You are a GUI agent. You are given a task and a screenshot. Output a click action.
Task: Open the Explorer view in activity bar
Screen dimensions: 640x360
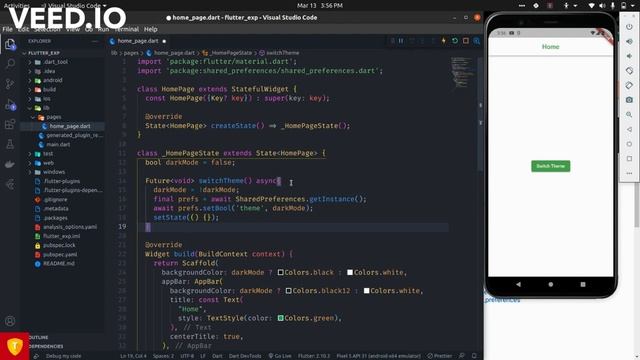(x=10, y=44)
